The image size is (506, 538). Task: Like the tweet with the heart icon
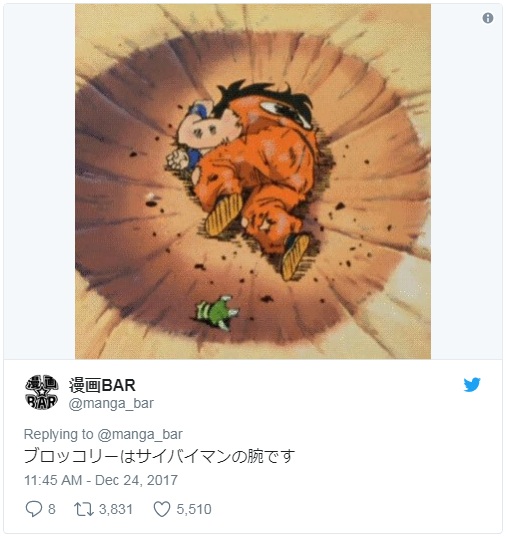coord(162,509)
